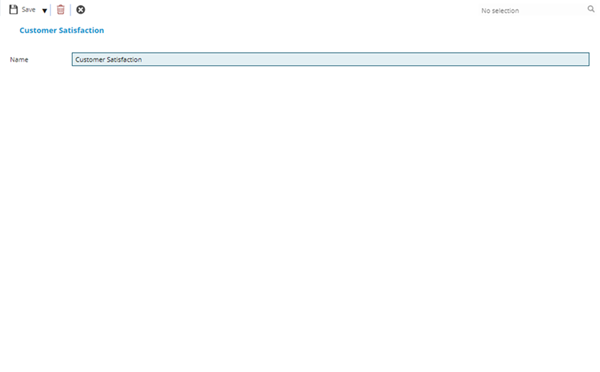The image size is (600, 372).
Task: Expand the black triangle beside Save
Action: 44,11
